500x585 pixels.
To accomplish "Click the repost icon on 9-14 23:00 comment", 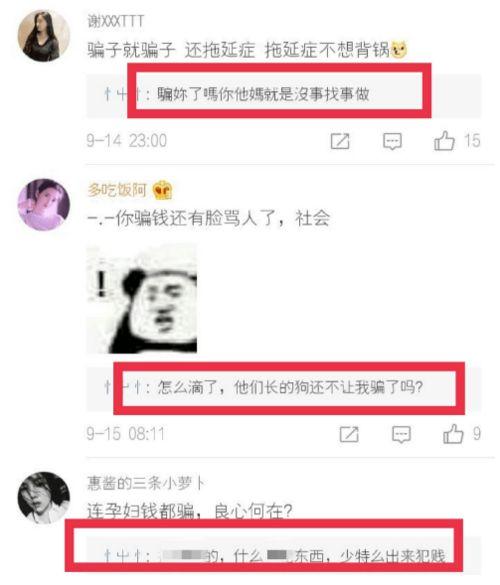I will pos(340,141).
